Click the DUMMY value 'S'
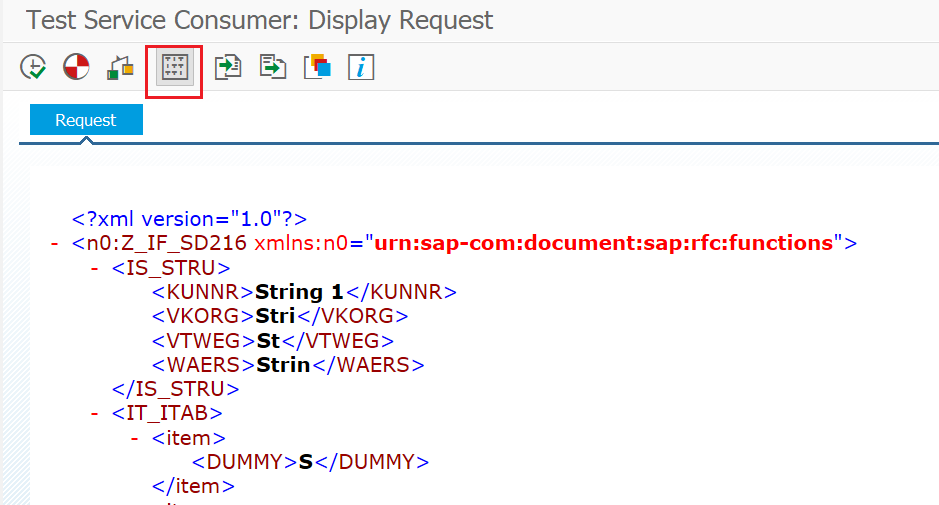Viewport: 939px width, 505px height. [x=305, y=462]
